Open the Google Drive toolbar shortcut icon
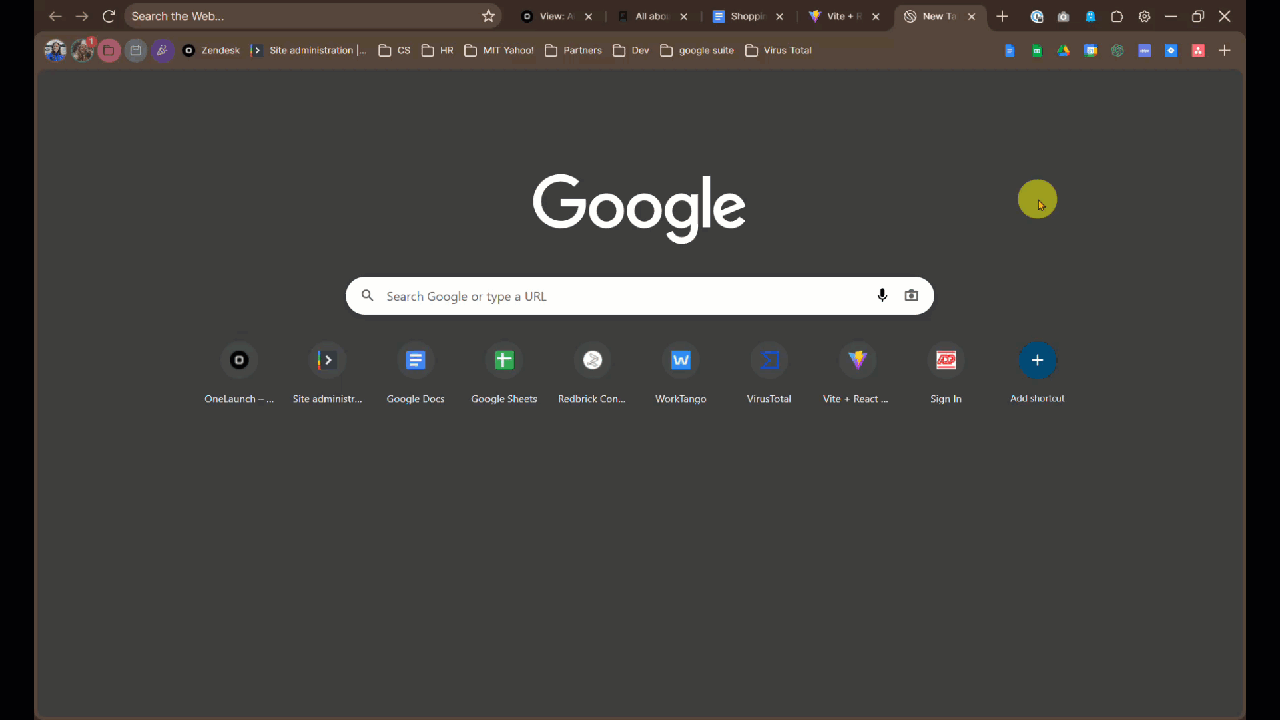1280x720 pixels. pyautogui.click(x=1064, y=51)
